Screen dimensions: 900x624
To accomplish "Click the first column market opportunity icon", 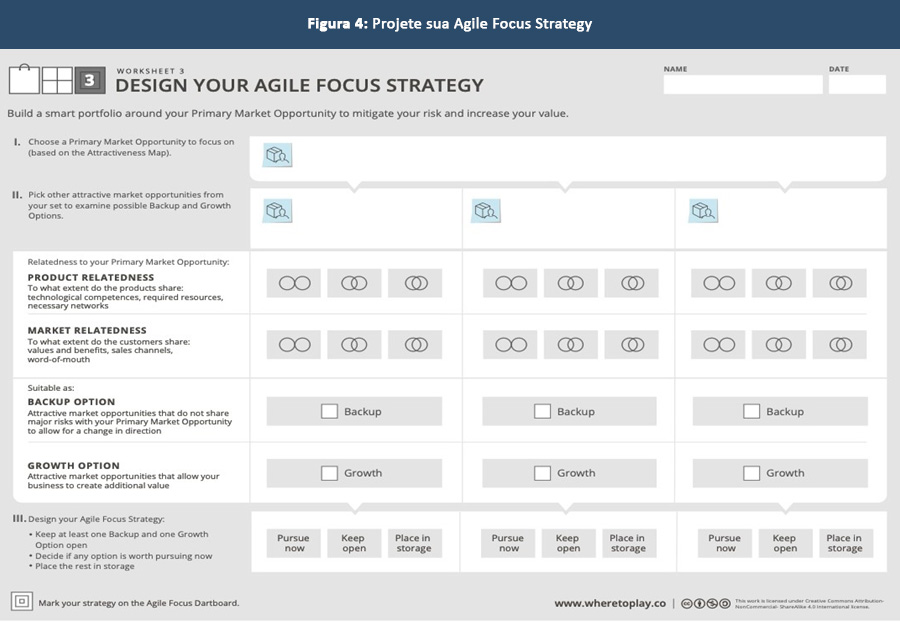I will [x=277, y=210].
